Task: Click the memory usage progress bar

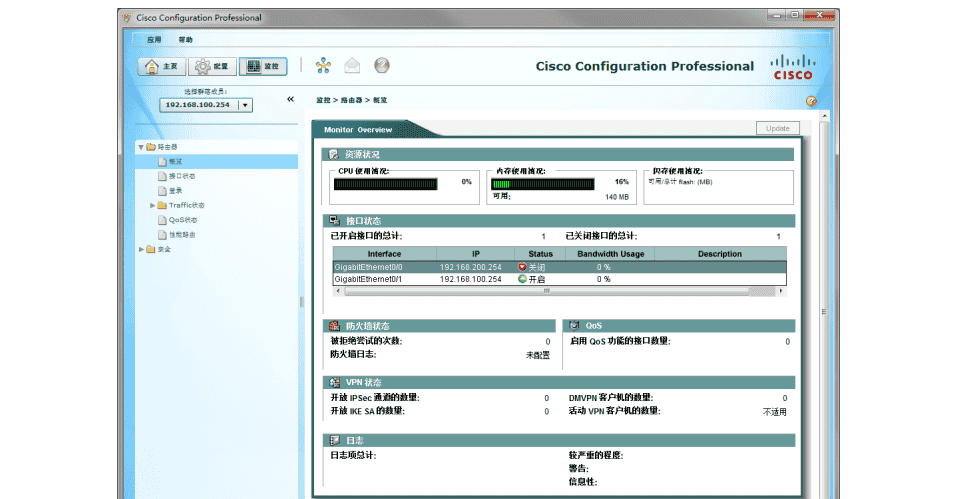Action: (x=542, y=184)
